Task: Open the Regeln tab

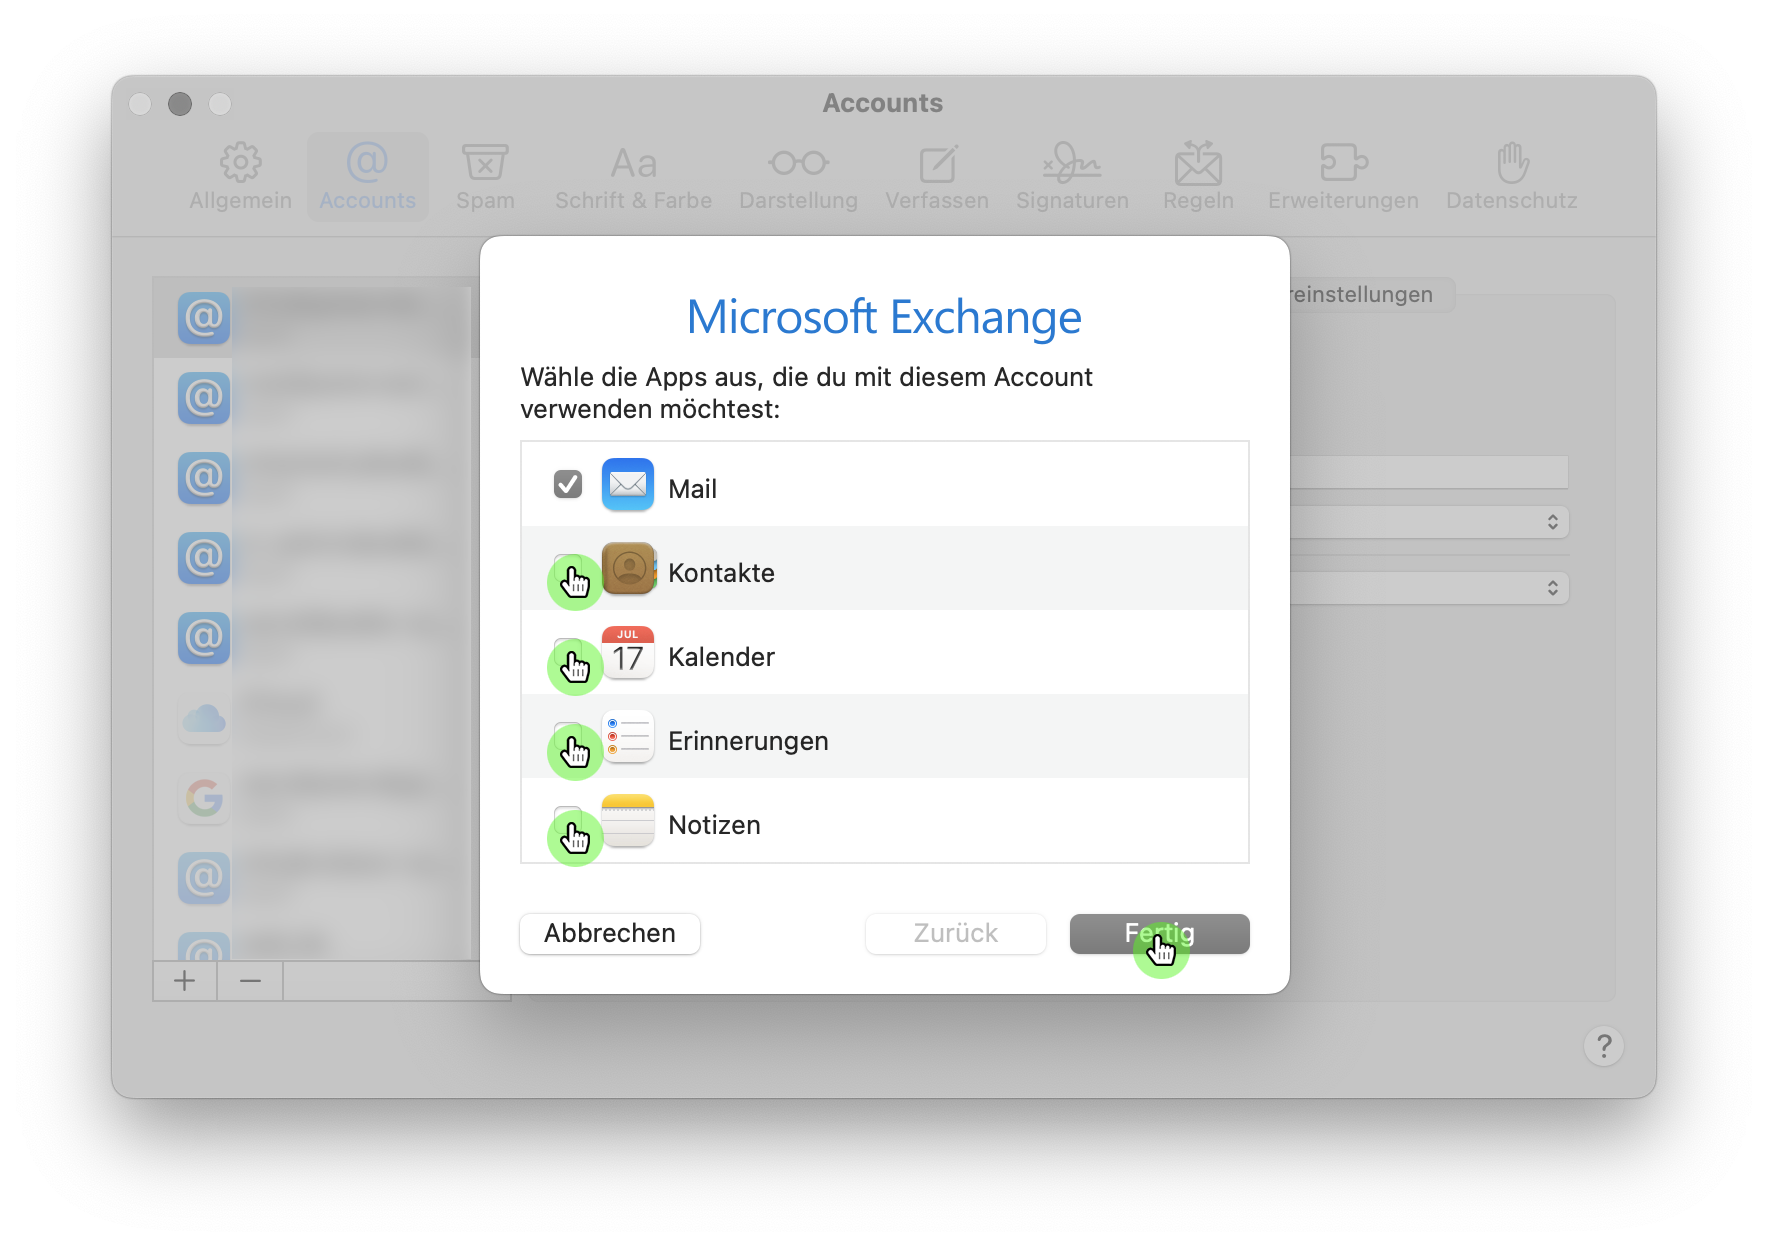Action: [1198, 177]
